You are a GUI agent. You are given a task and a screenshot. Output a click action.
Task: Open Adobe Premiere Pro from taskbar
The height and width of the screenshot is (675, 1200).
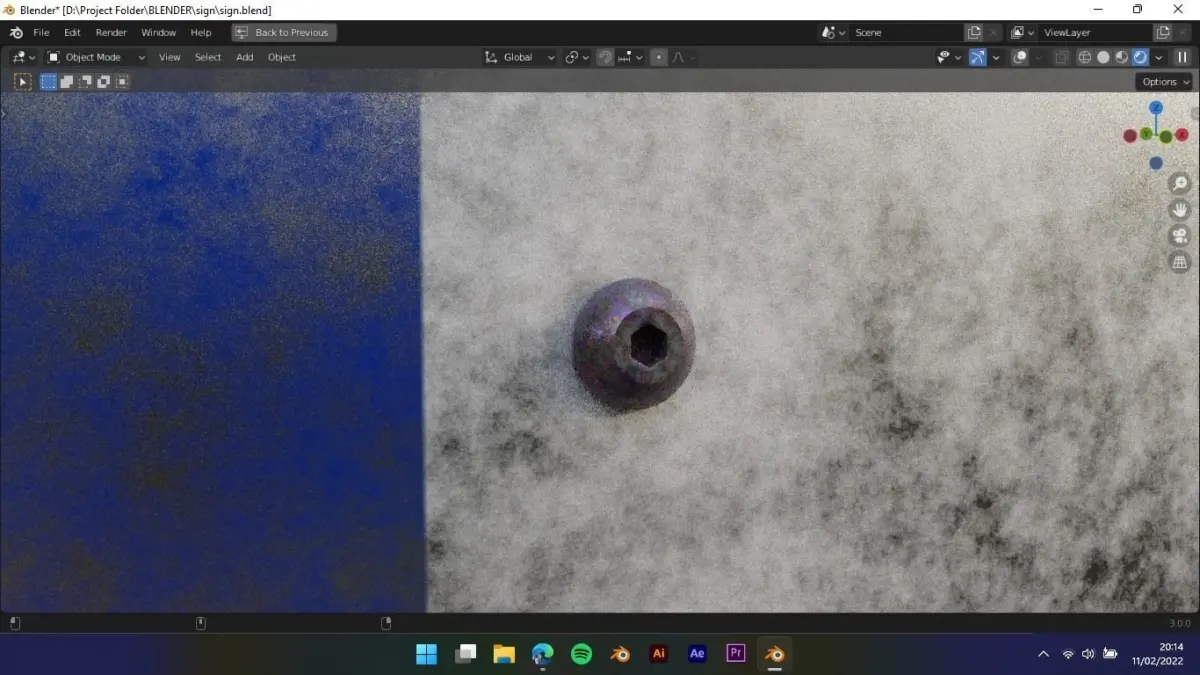tap(736, 654)
